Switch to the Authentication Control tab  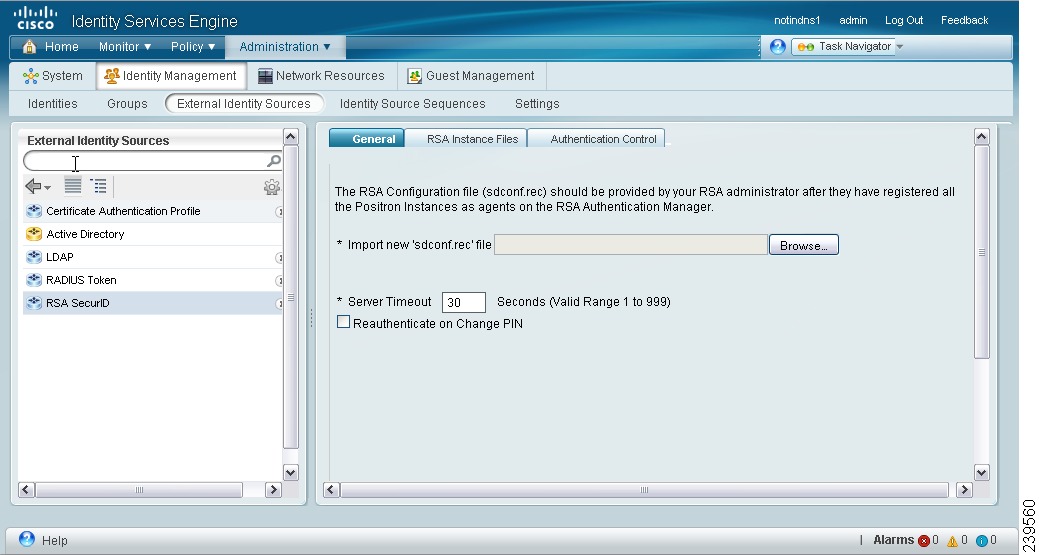click(596, 138)
